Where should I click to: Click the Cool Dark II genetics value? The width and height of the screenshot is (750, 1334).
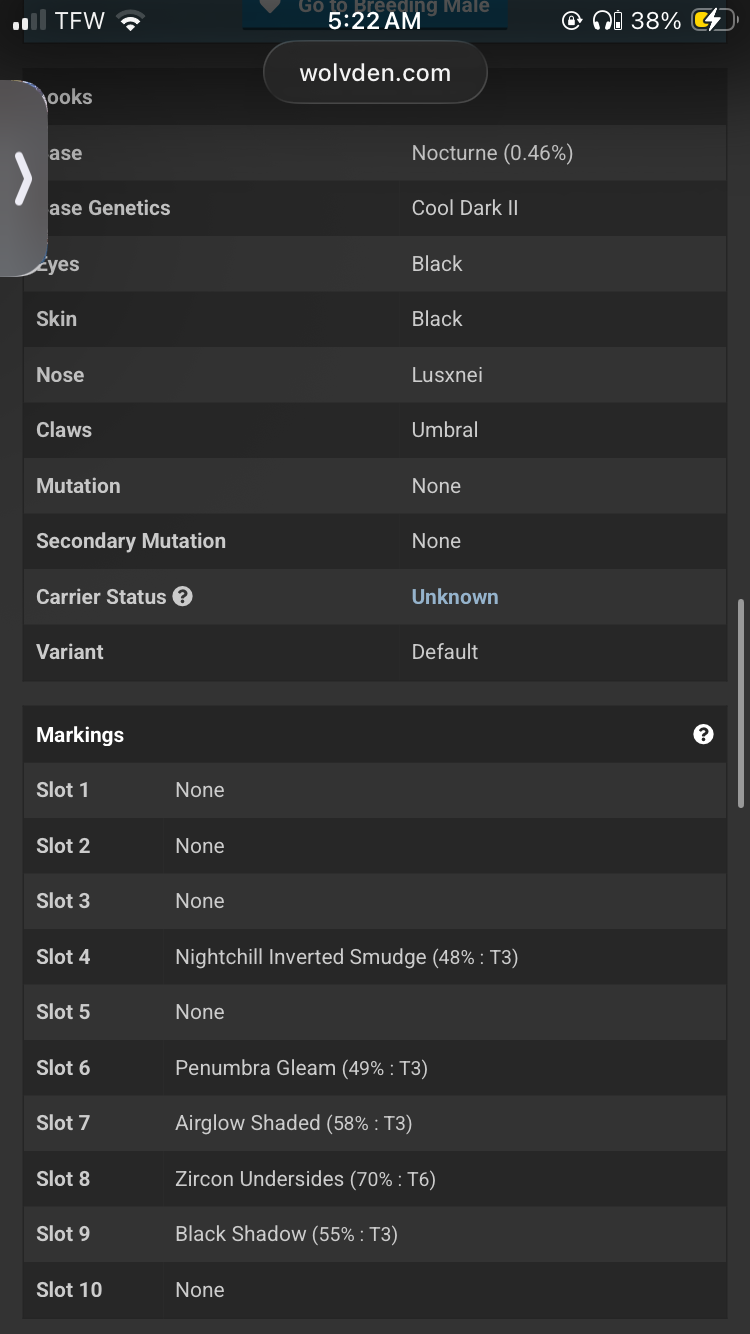[465, 208]
